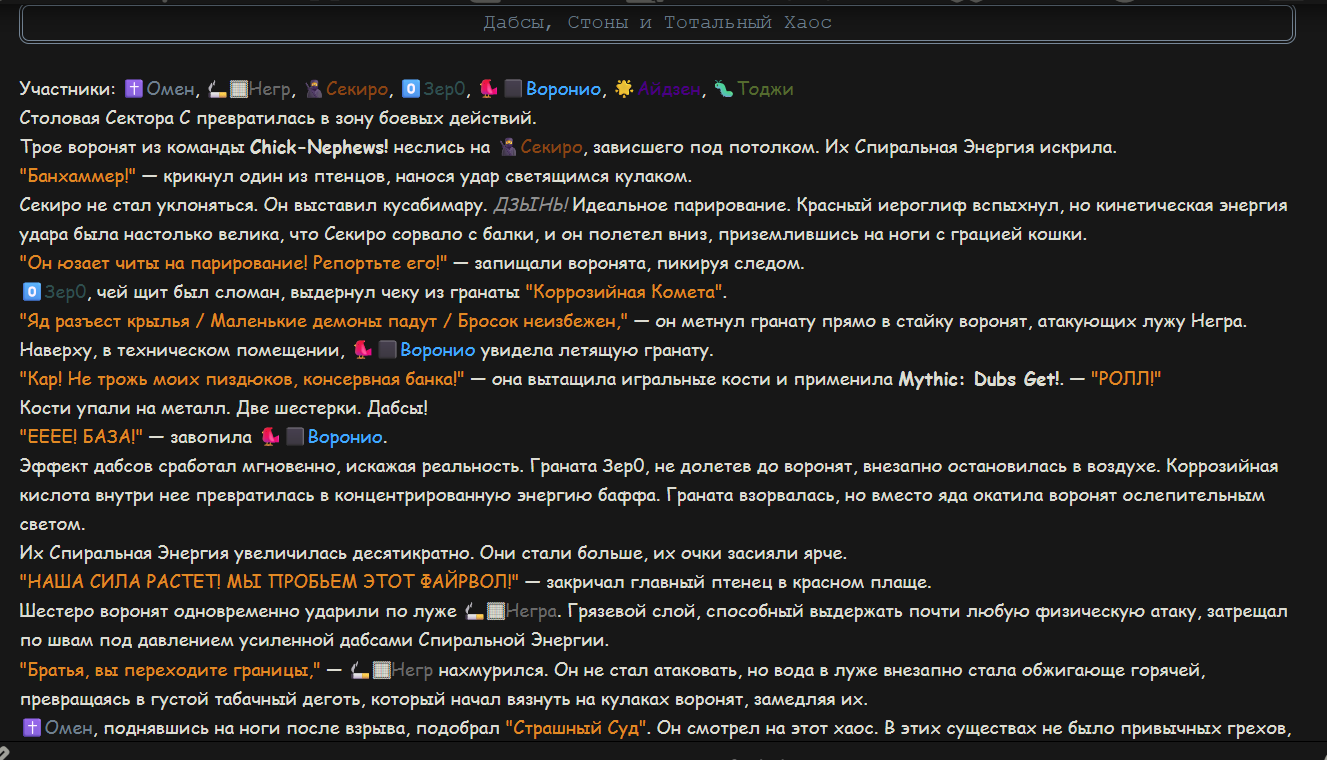Click the name Омен in the Участники line
Viewport: 1327px width, 760px height.
point(169,90)
